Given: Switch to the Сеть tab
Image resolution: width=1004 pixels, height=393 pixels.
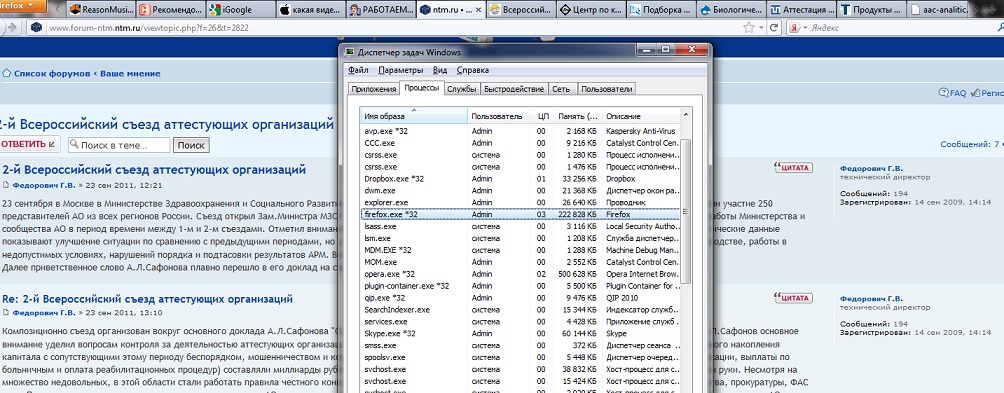Looking at the screenshot, I should (x=563, y=89).
